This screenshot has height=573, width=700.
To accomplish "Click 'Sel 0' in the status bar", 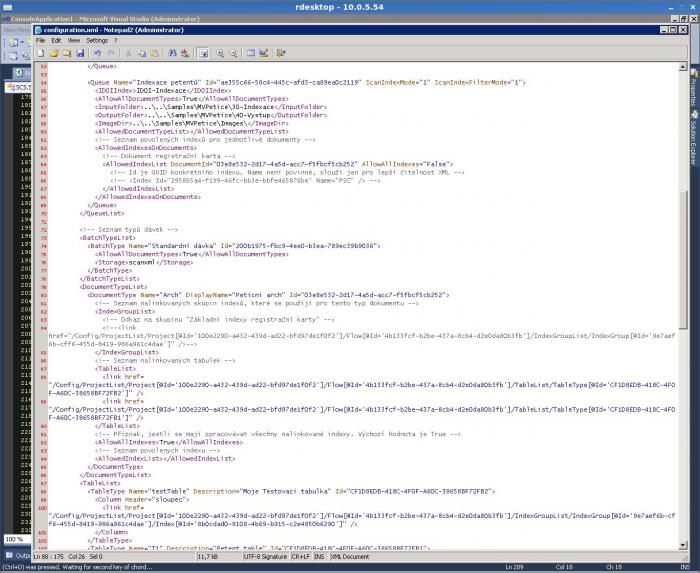I will [96, 556].
